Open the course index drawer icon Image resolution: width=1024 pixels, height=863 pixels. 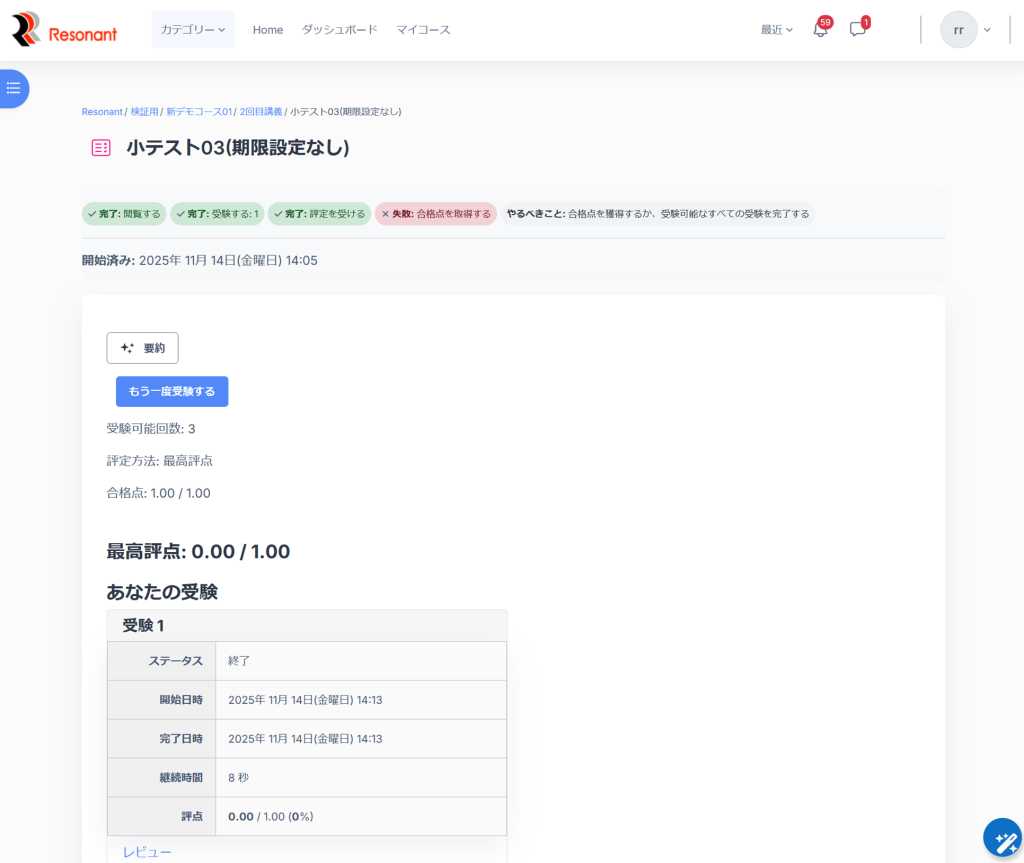14,88
